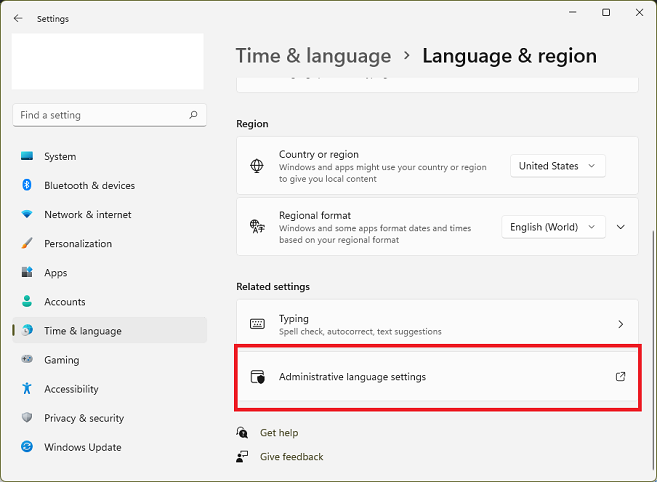657x482 pixels.
Task: Open the Get help link
Action: click(x=279, y=433)
